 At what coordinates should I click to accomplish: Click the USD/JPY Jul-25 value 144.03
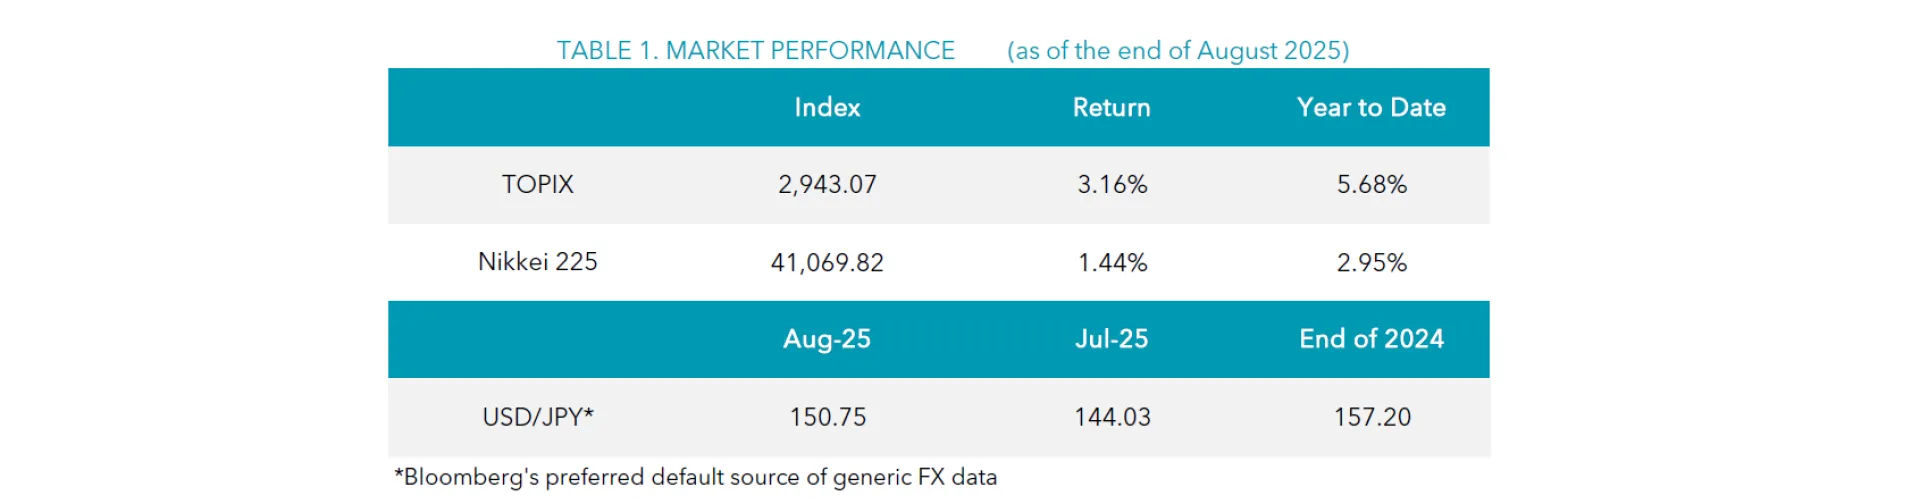pos(1112,417)
